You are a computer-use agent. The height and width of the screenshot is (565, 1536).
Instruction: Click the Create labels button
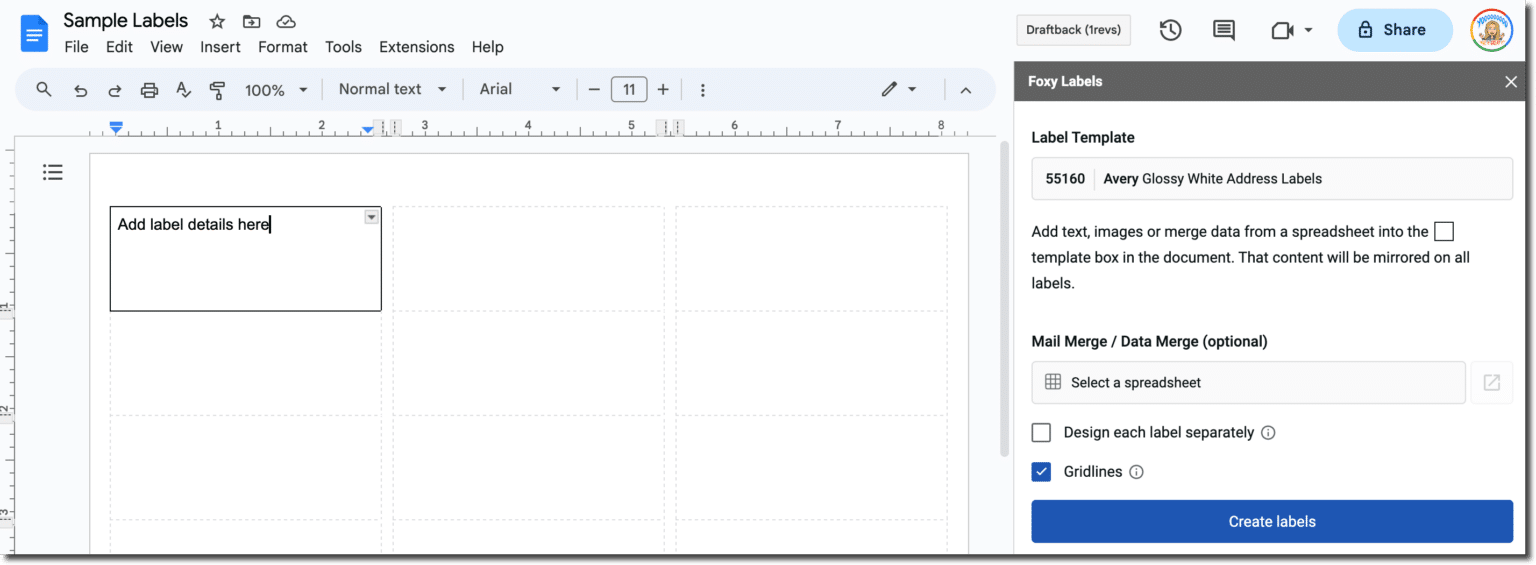point(1272,521)
